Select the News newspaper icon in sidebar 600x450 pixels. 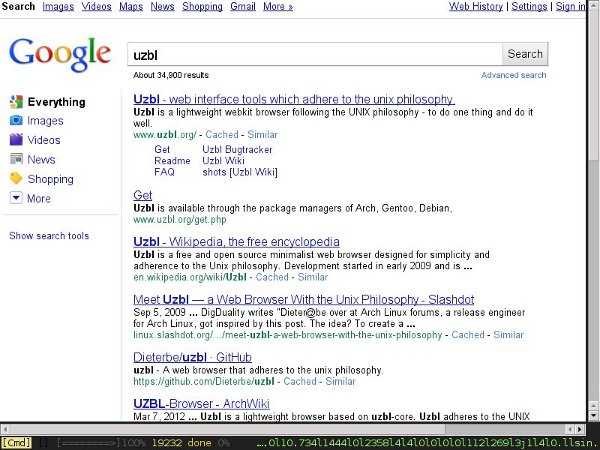[x=16, y=159]
